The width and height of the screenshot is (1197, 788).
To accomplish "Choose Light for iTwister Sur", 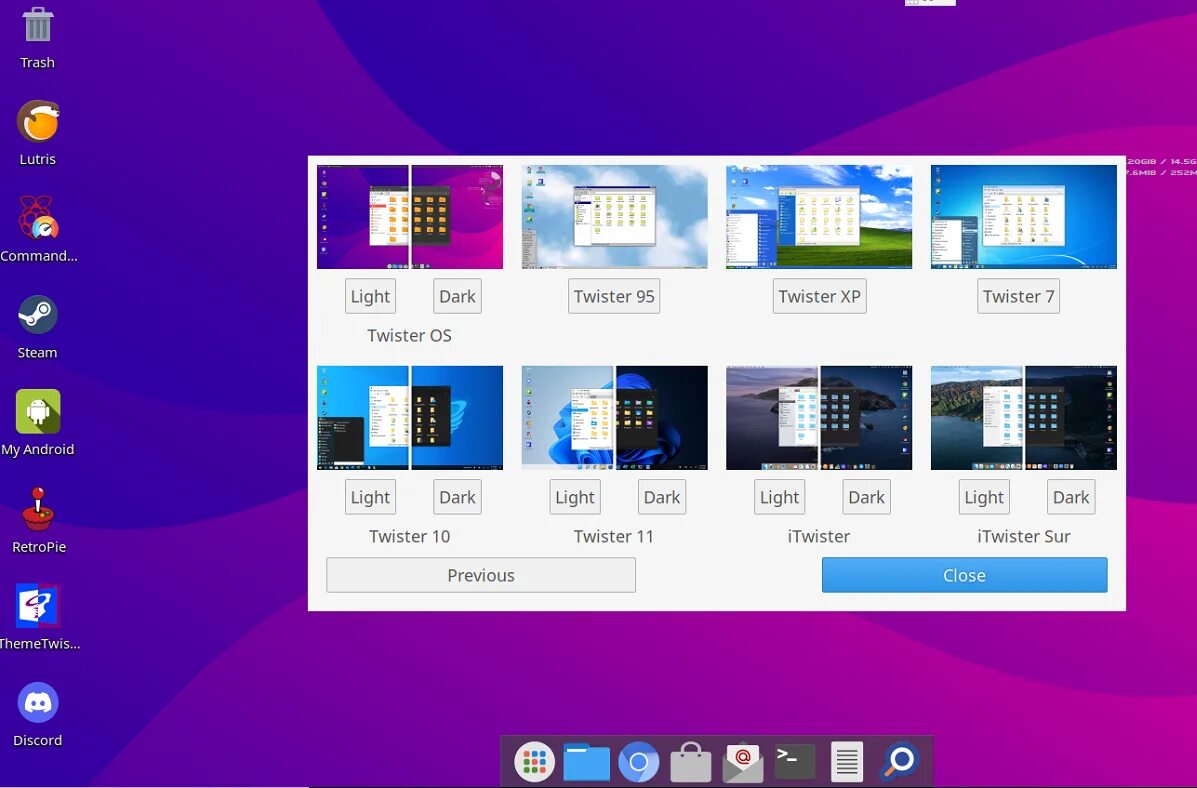I will [x=984, y=497].
